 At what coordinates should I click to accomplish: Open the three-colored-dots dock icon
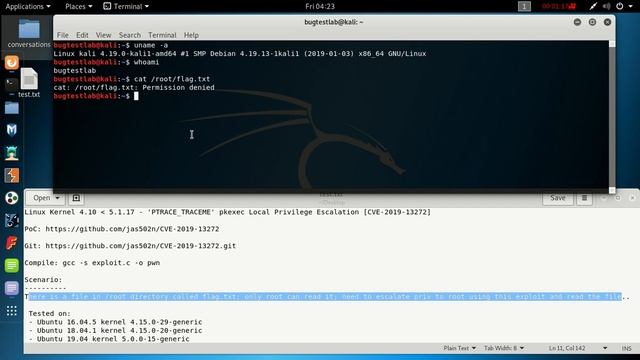pos(11,198)
